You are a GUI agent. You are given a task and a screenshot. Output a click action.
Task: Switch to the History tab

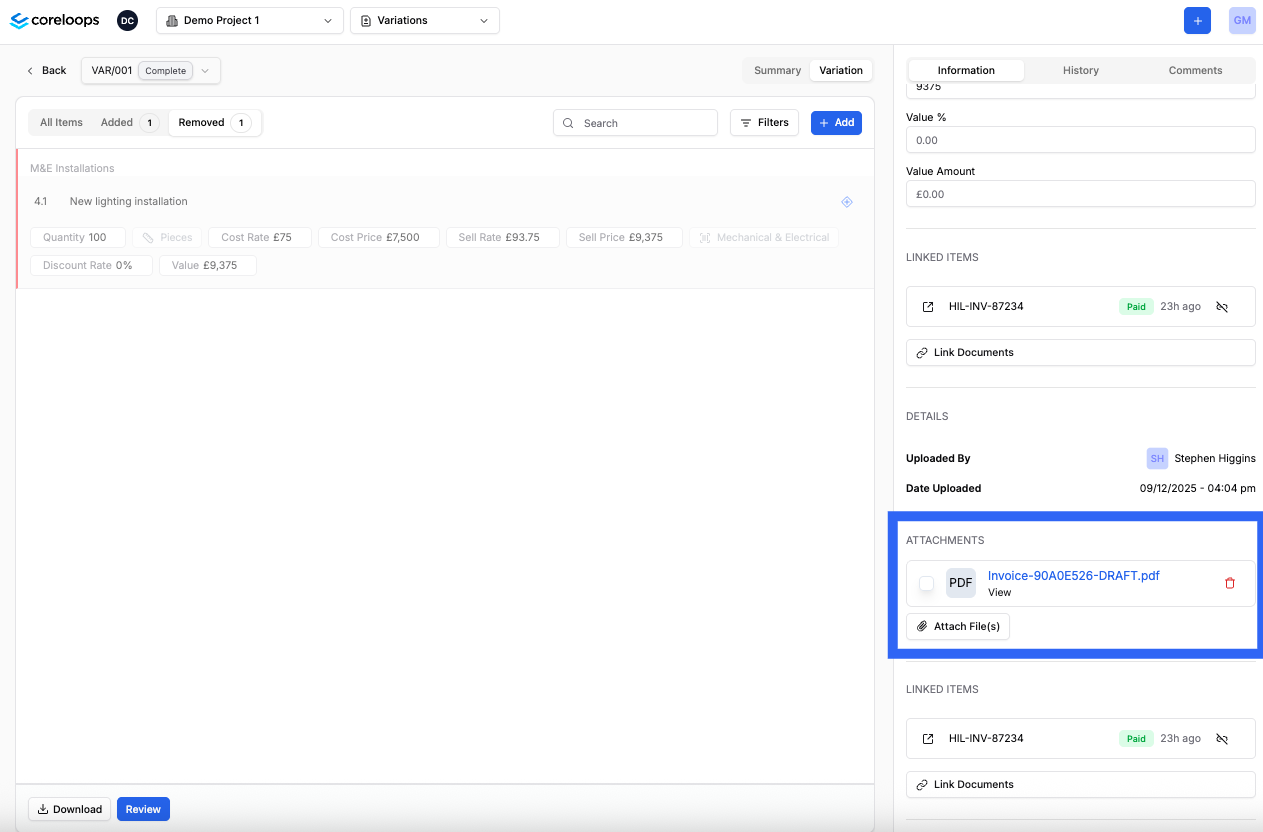coord(1080,70)
